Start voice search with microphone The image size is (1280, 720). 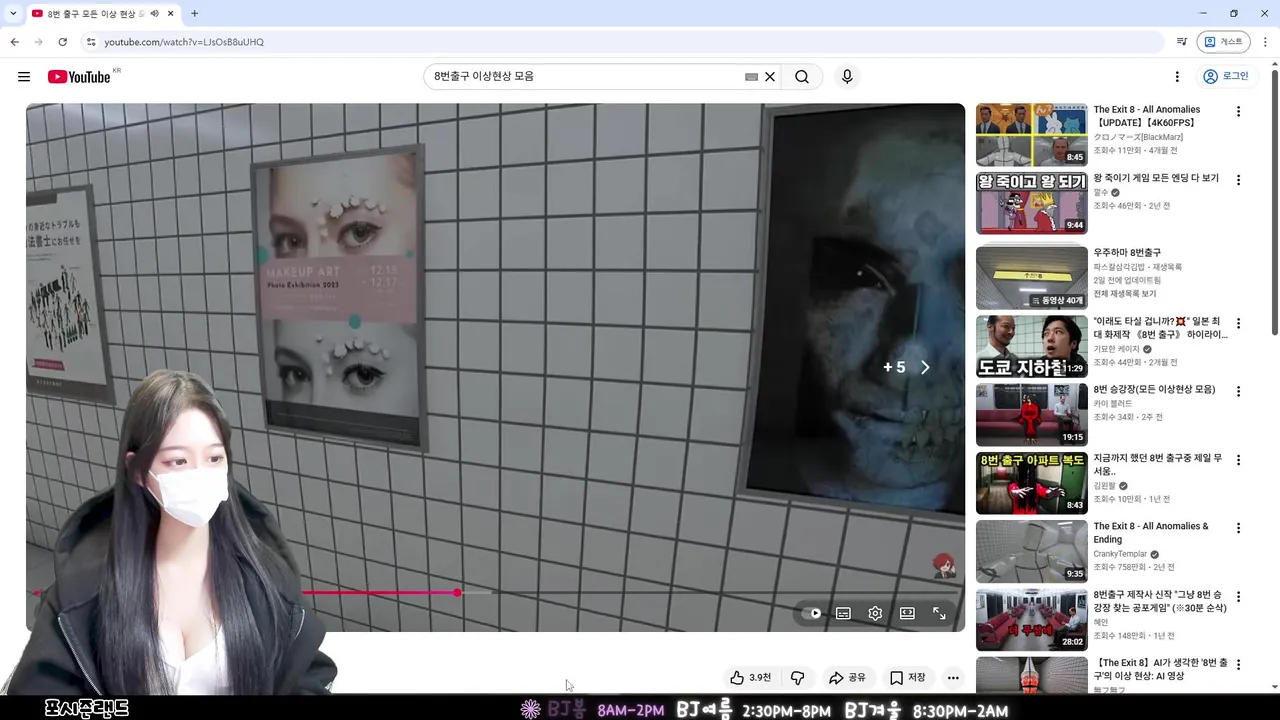tap(847, 77)
